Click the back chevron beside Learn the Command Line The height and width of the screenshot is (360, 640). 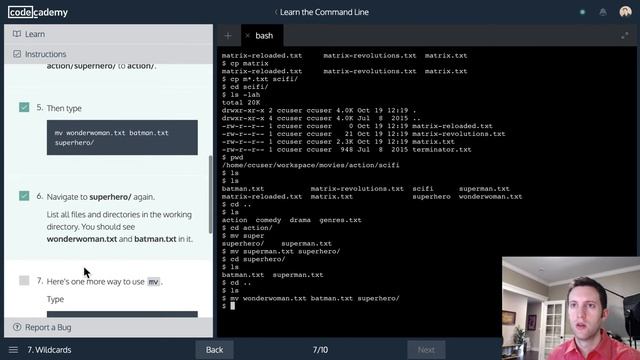point(276,12)
